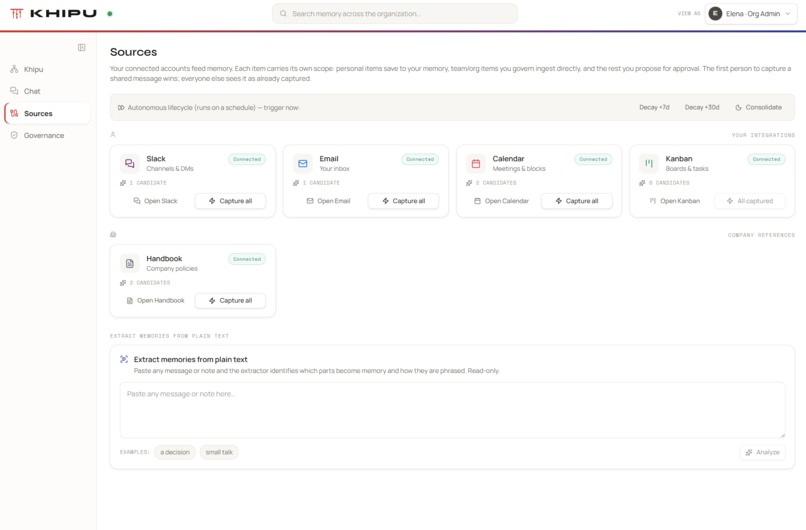Click Kanban's All captured button

[x=750, y=201]
